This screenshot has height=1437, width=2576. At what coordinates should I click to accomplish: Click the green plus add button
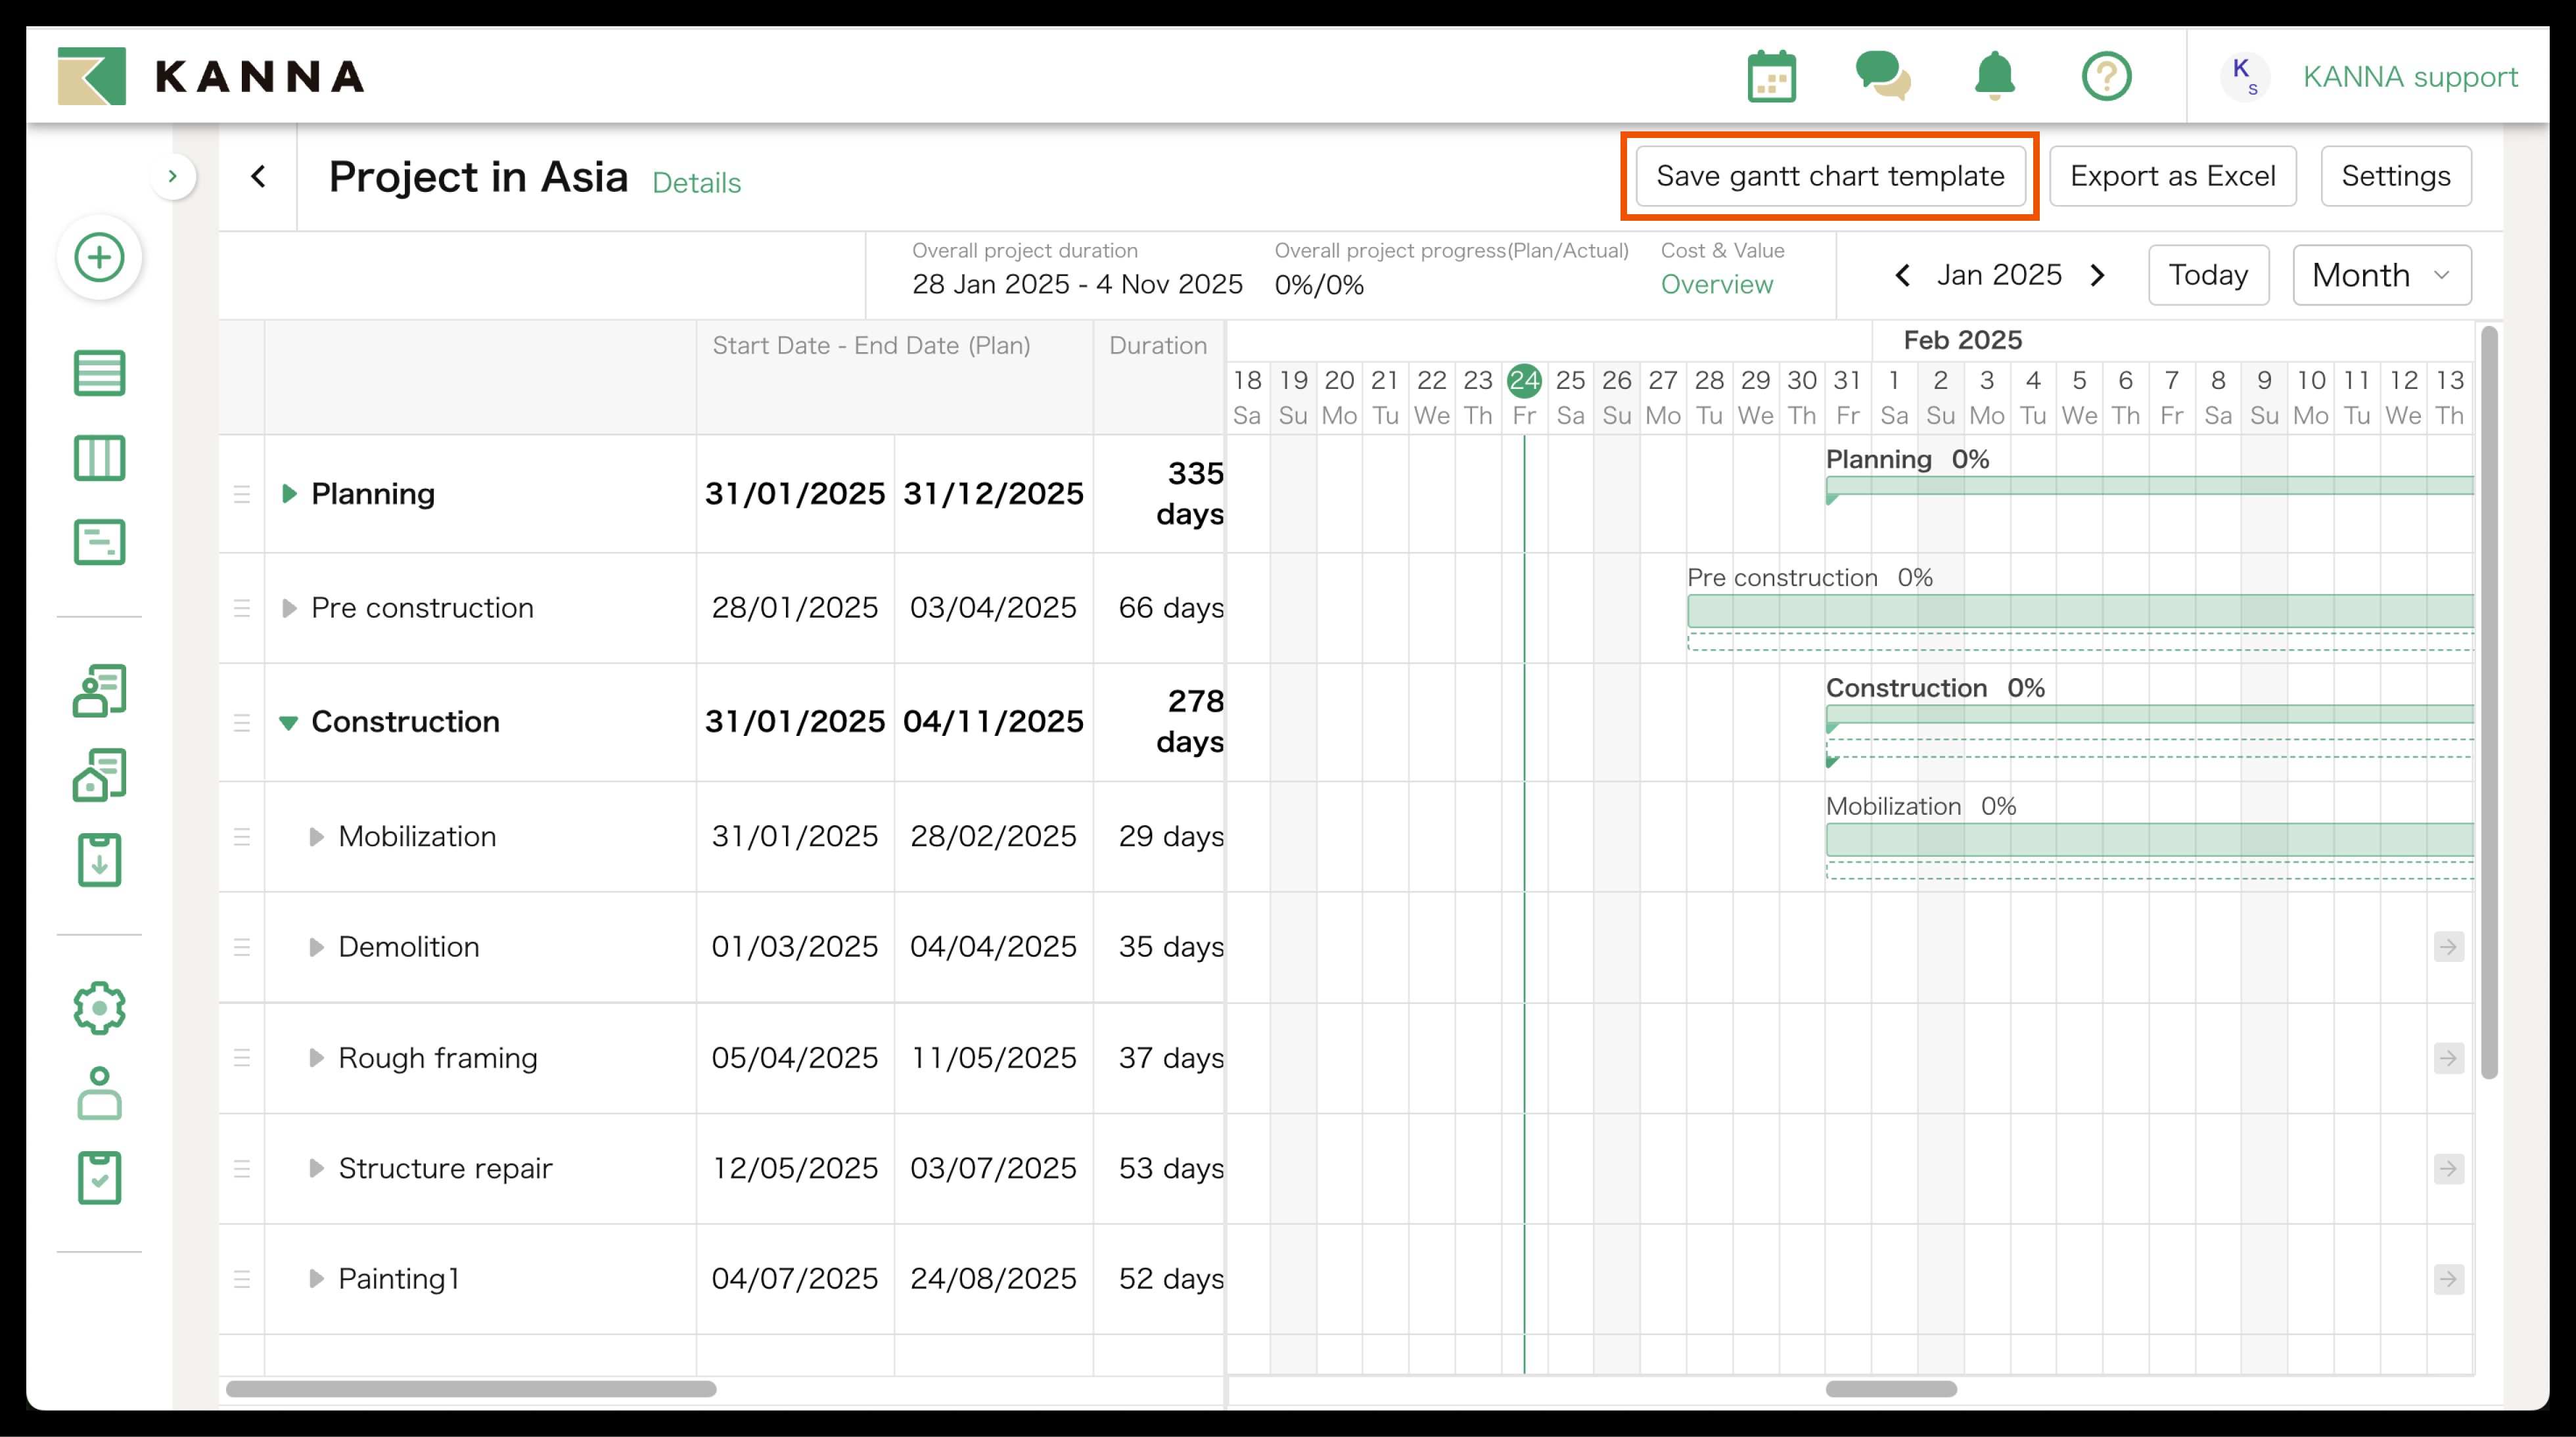(x=99, y=257)
